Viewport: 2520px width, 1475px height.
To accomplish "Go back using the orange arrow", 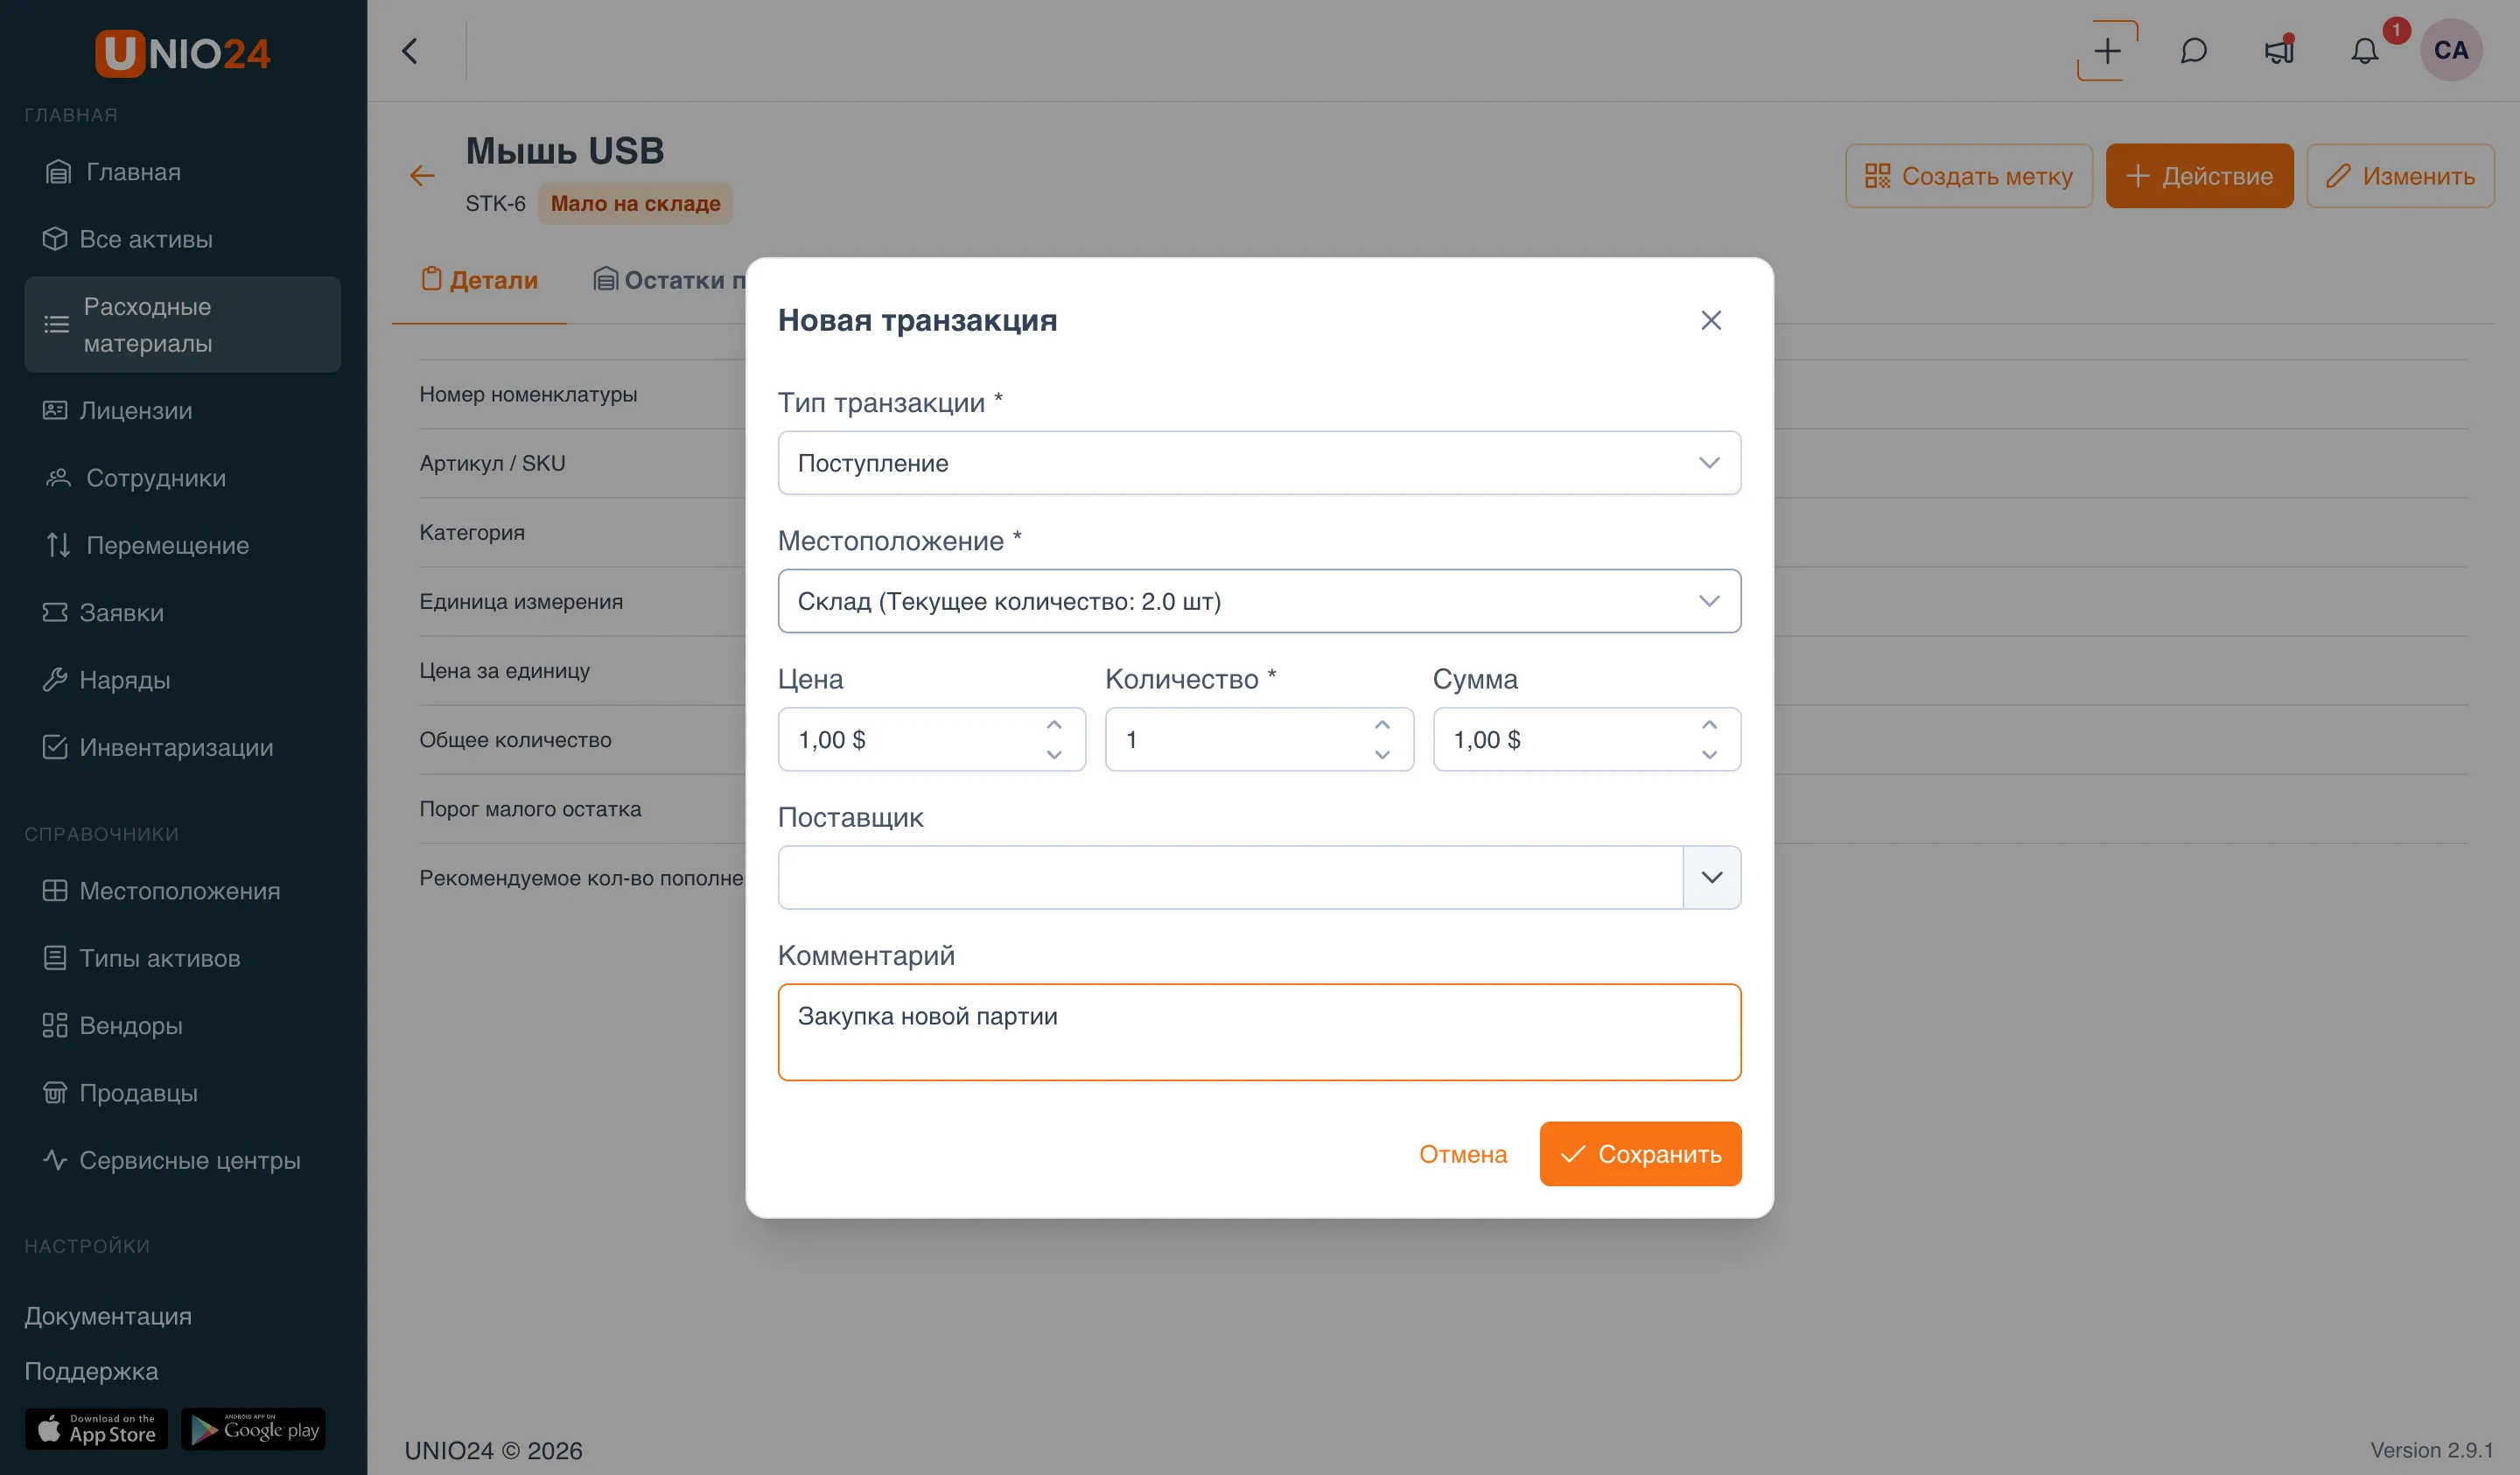I will (422, 176).
